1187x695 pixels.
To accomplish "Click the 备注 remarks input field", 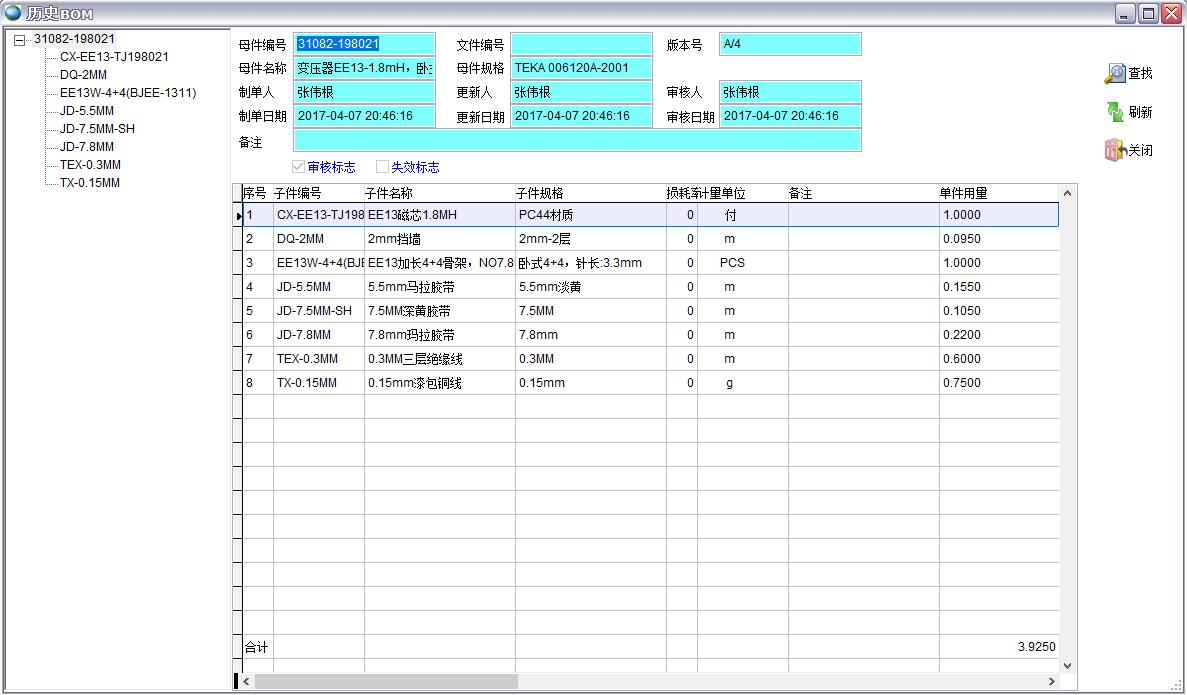I will tap(577, 141).
